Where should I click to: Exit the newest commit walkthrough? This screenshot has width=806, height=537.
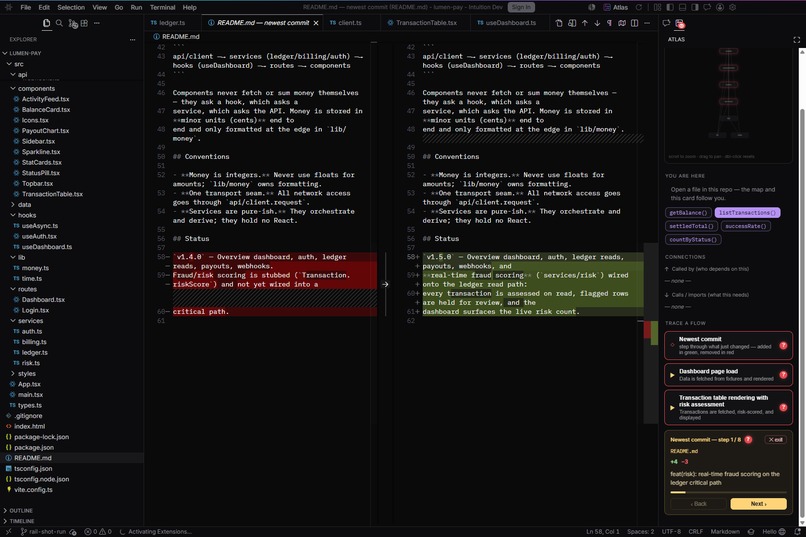tap(775, 440)
